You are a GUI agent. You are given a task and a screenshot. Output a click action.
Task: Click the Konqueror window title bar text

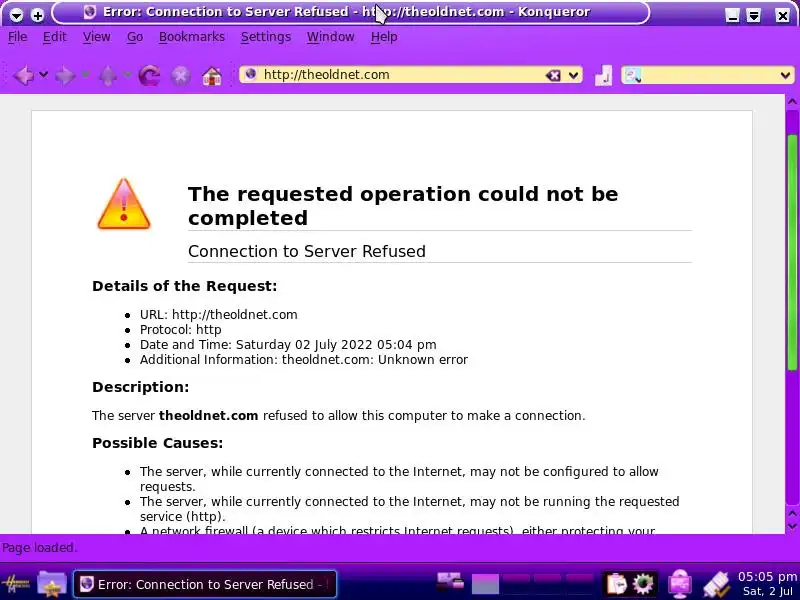pyautogui.click(x=346, y=12)
